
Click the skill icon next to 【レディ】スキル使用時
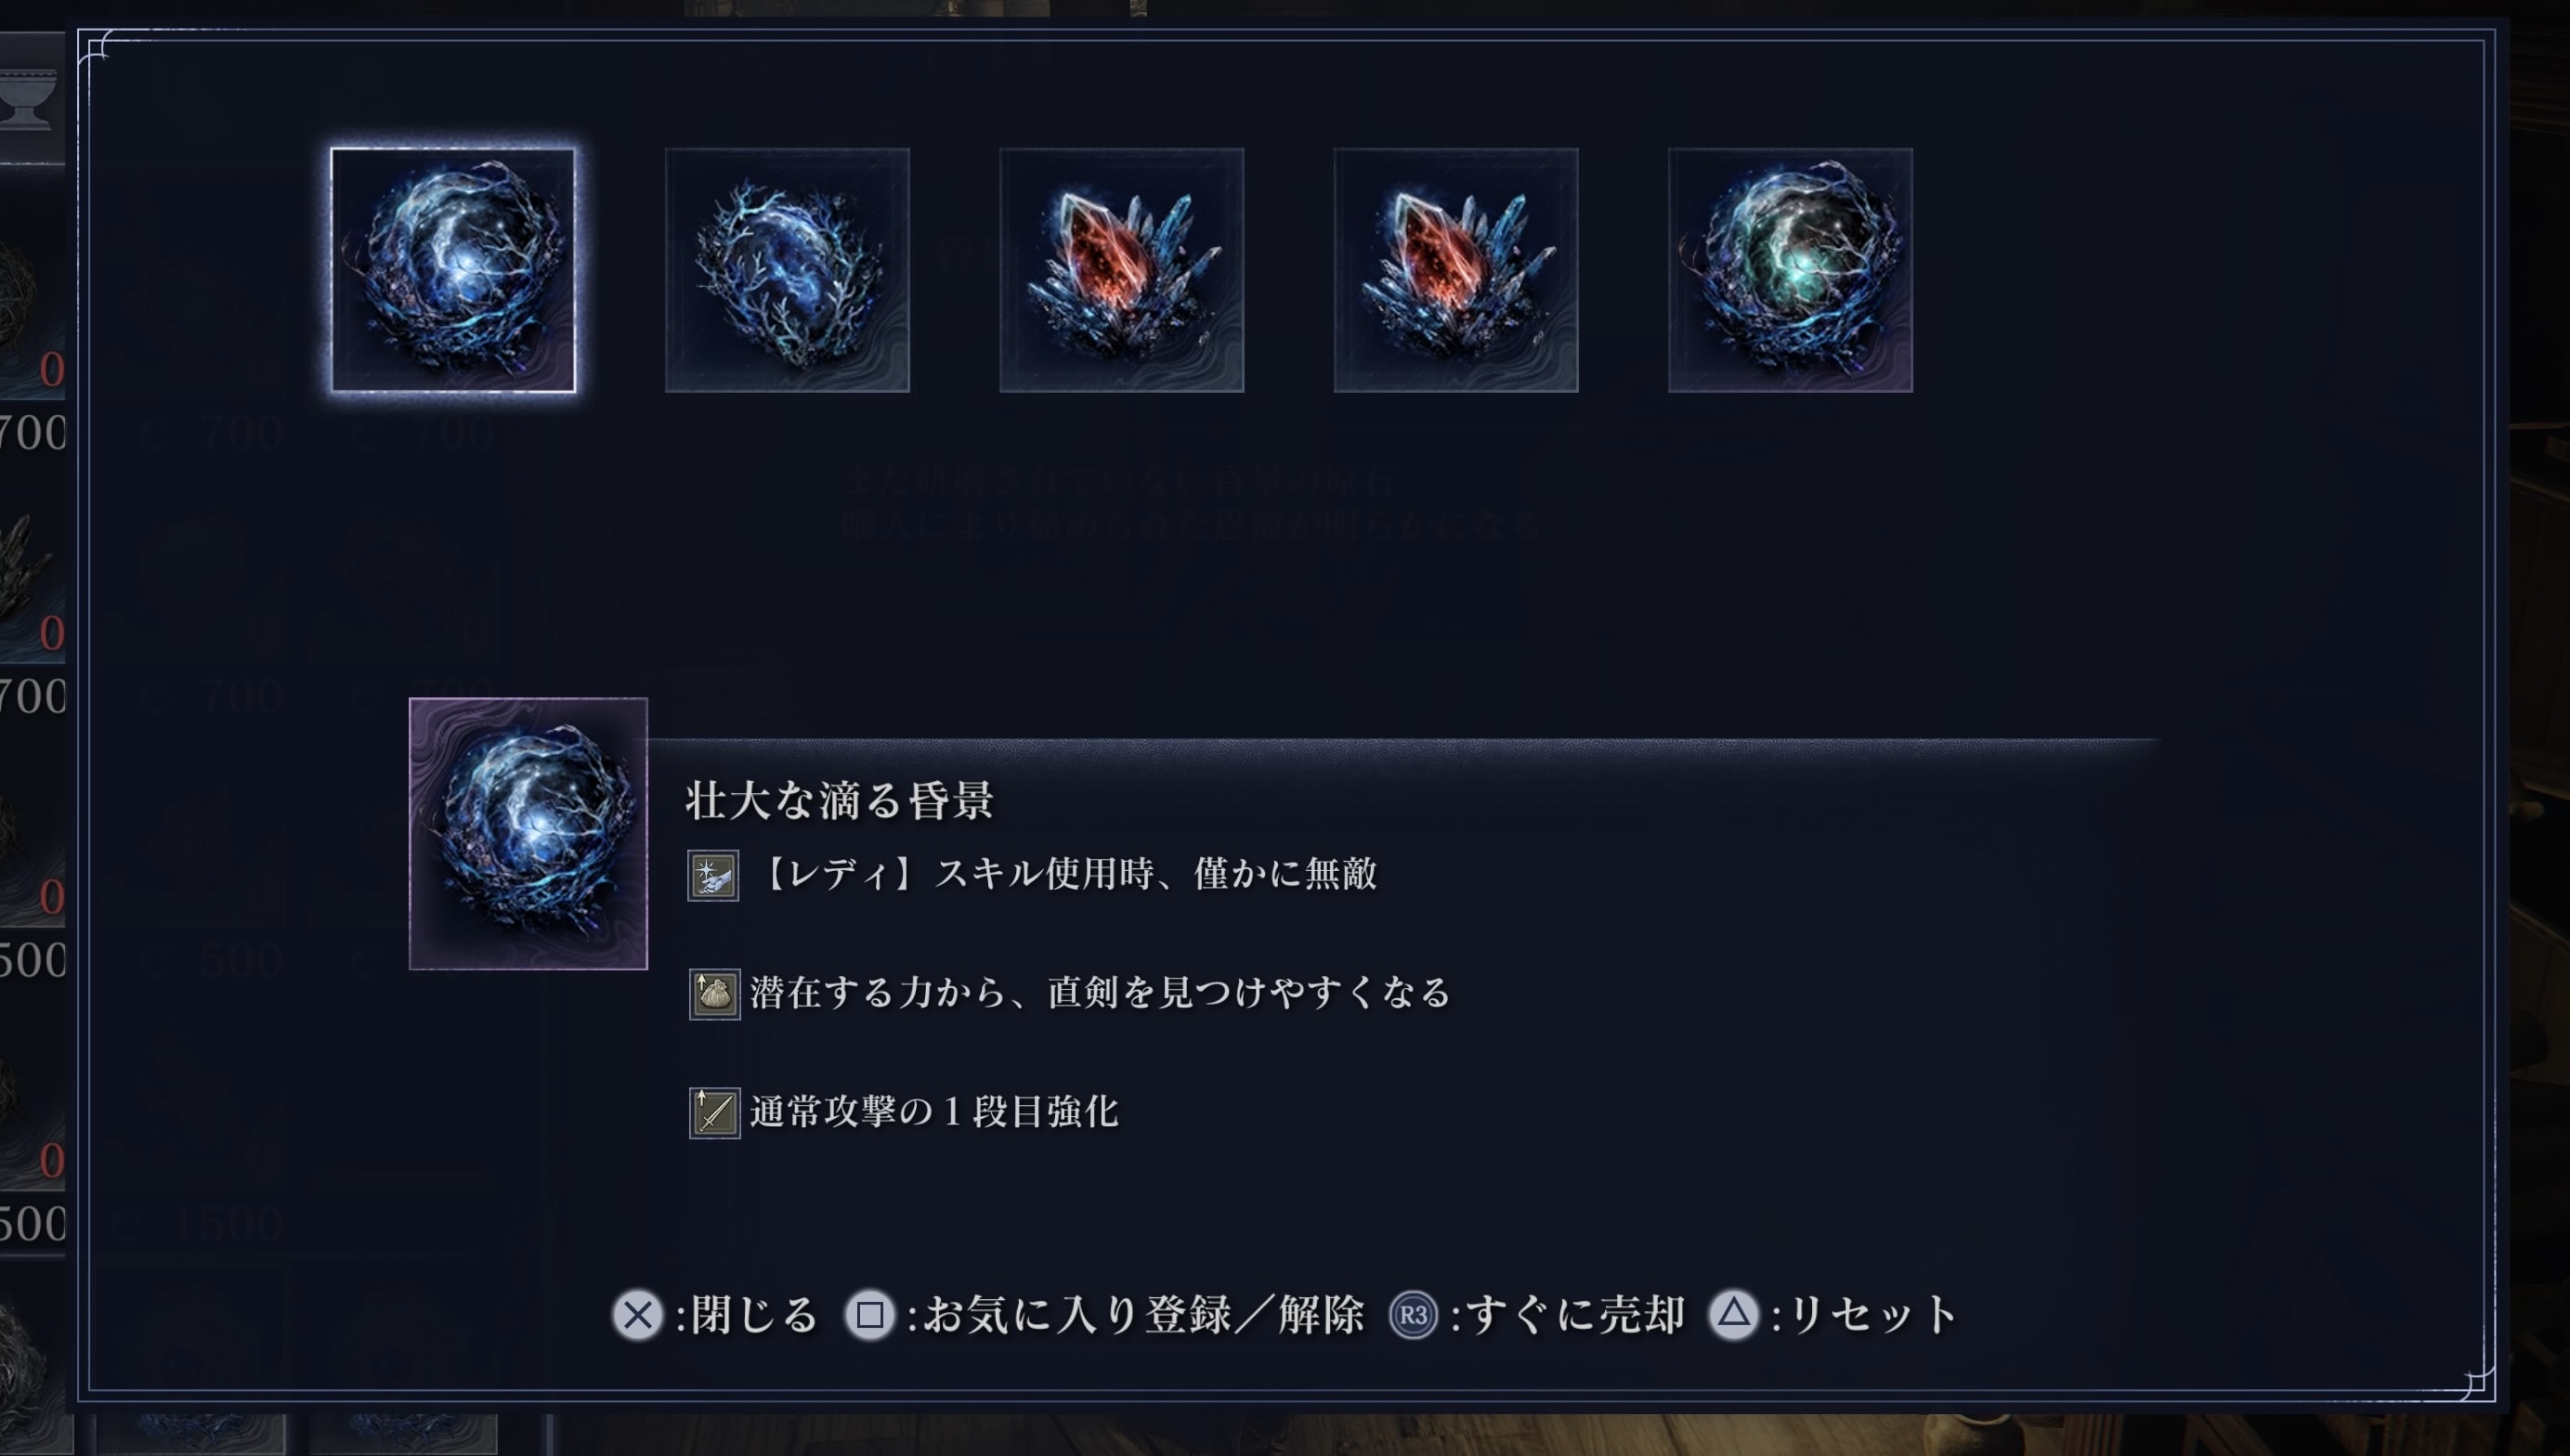point(713,875)
